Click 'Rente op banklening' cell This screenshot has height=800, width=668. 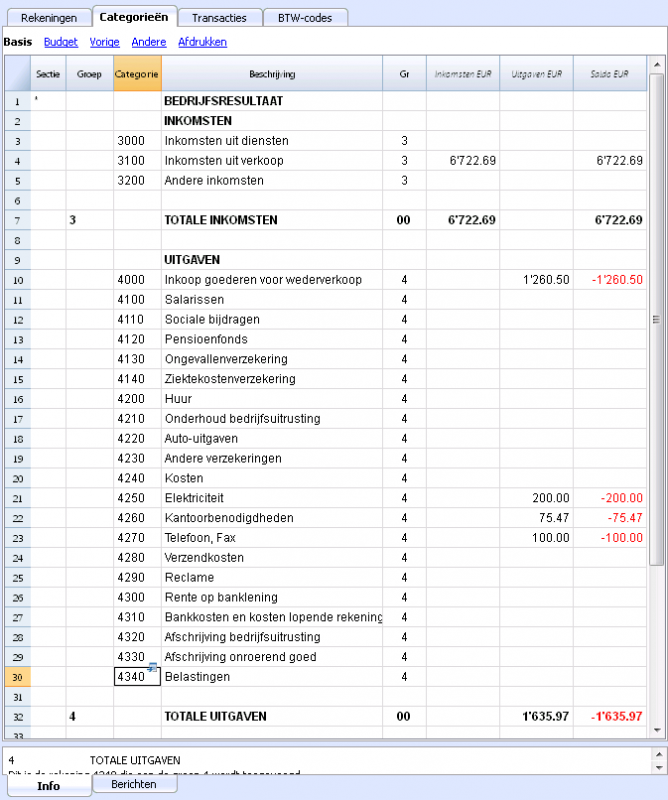[272, 598]
